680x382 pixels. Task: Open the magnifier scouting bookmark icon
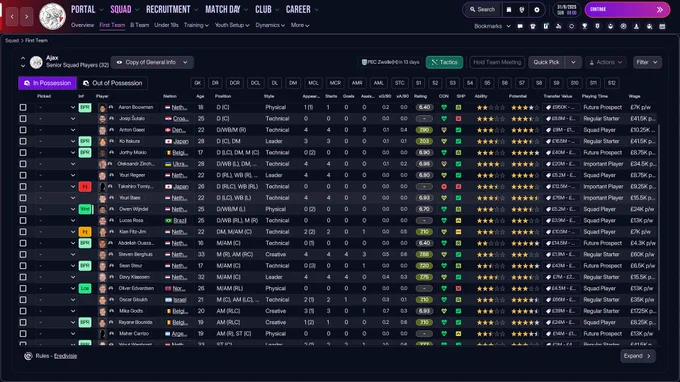click(x=649, y=26)
